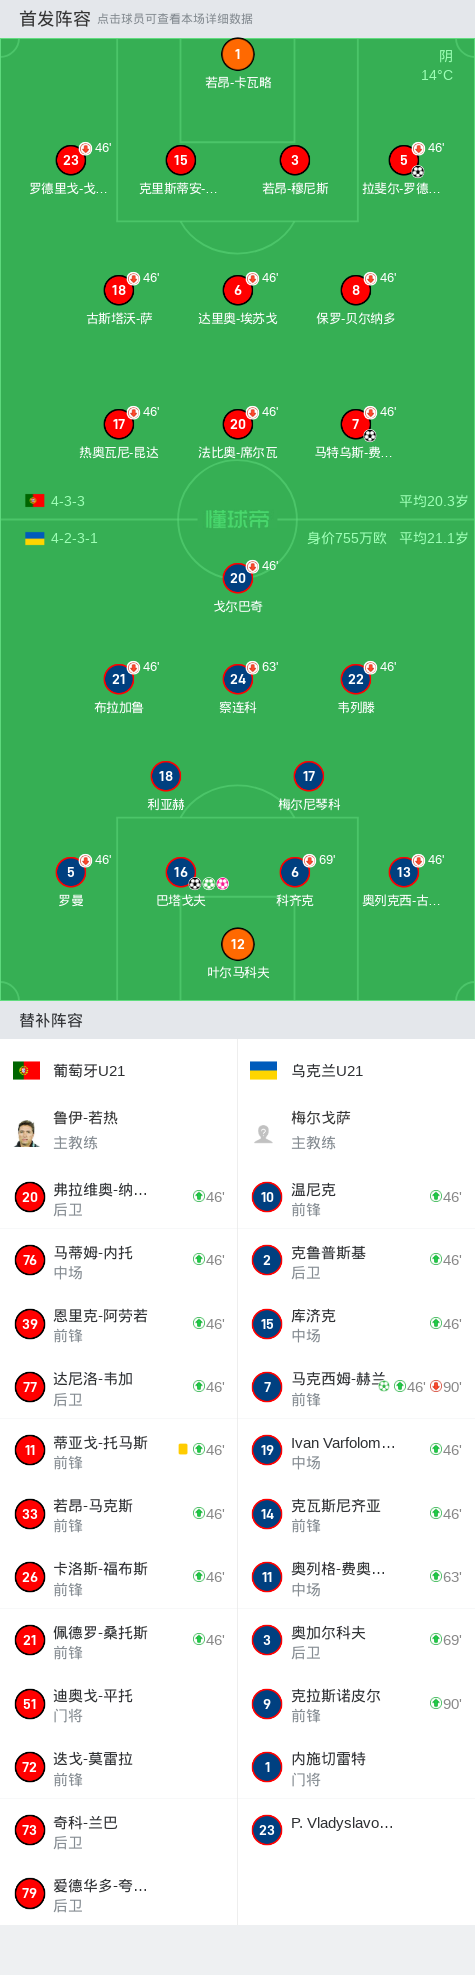This screenshot has width=475, height=1975.
Task: Tap number 23 罗德里戈 player circle
Action: pos(70,160)
